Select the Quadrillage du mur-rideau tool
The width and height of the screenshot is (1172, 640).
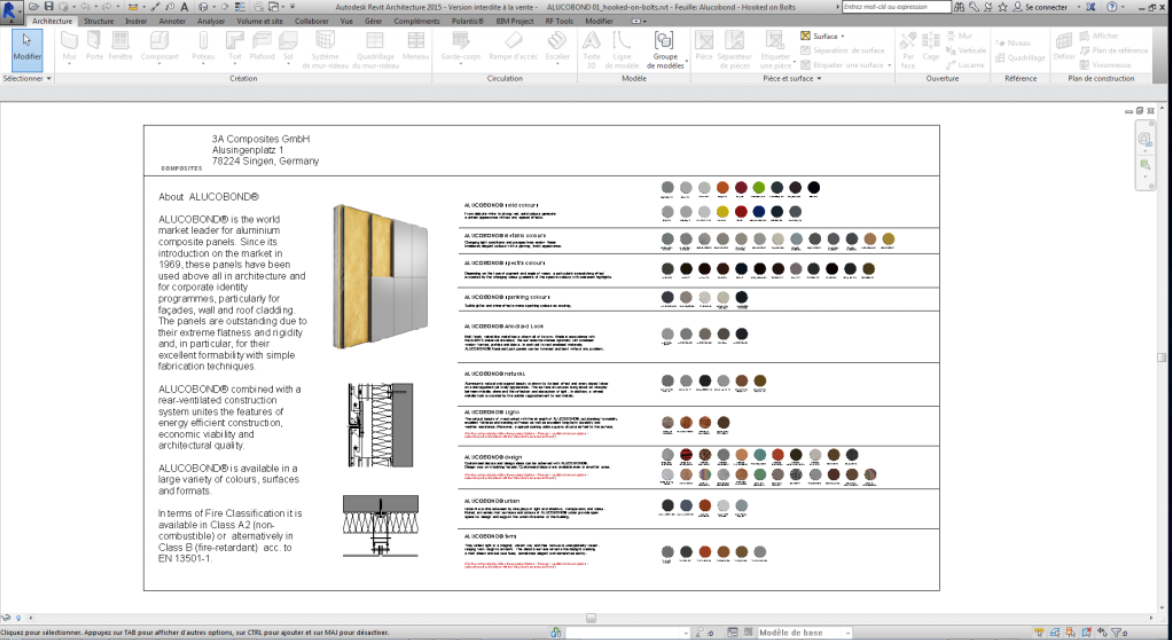(x=375, y=49)
